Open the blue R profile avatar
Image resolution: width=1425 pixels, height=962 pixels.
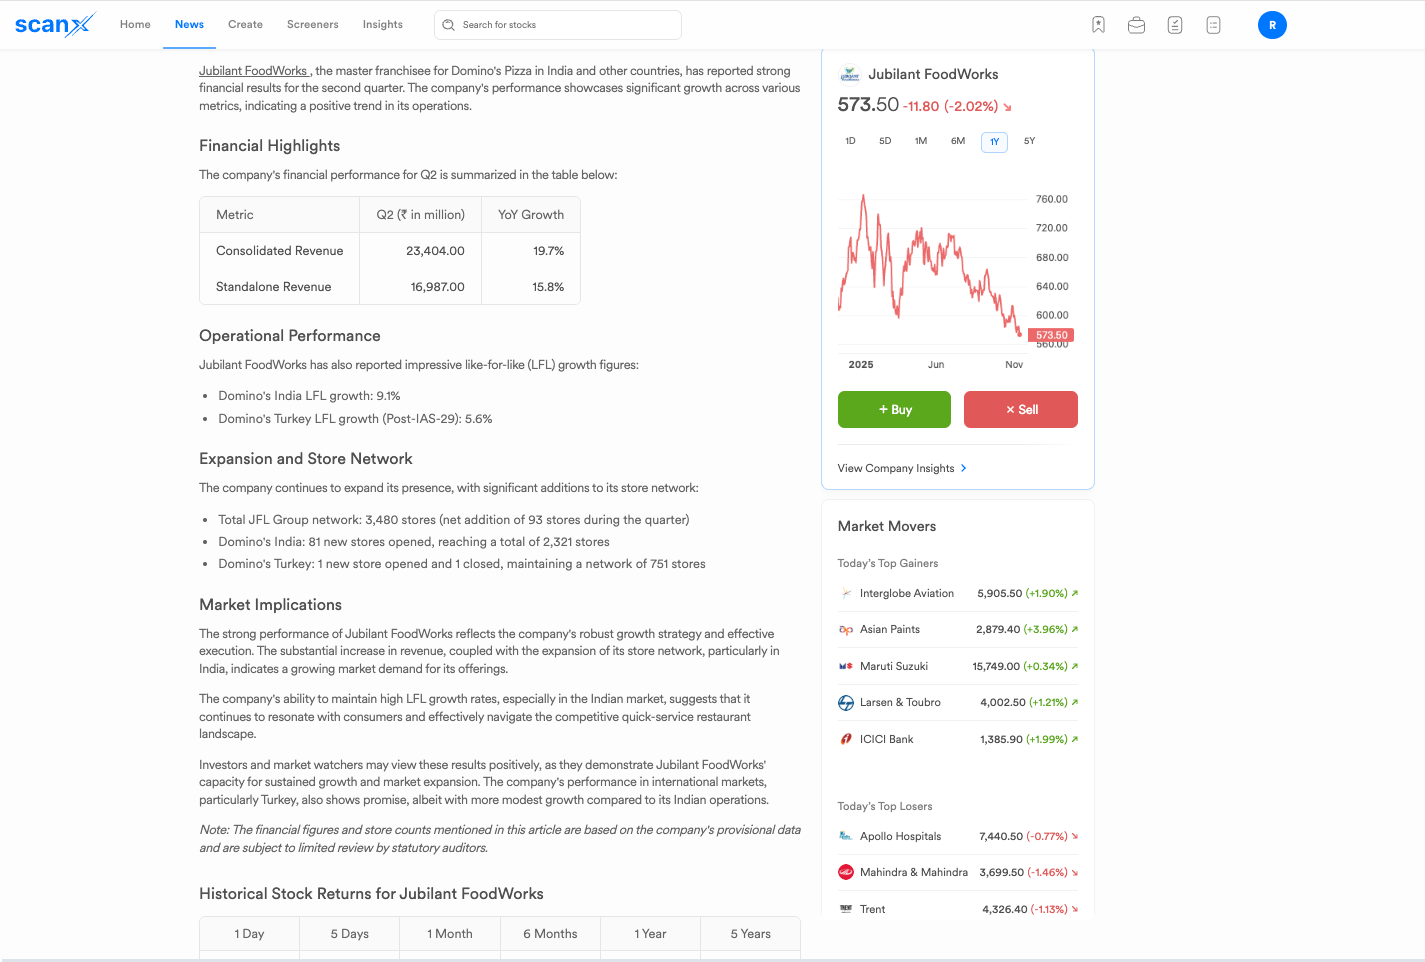click(1272, 25)
